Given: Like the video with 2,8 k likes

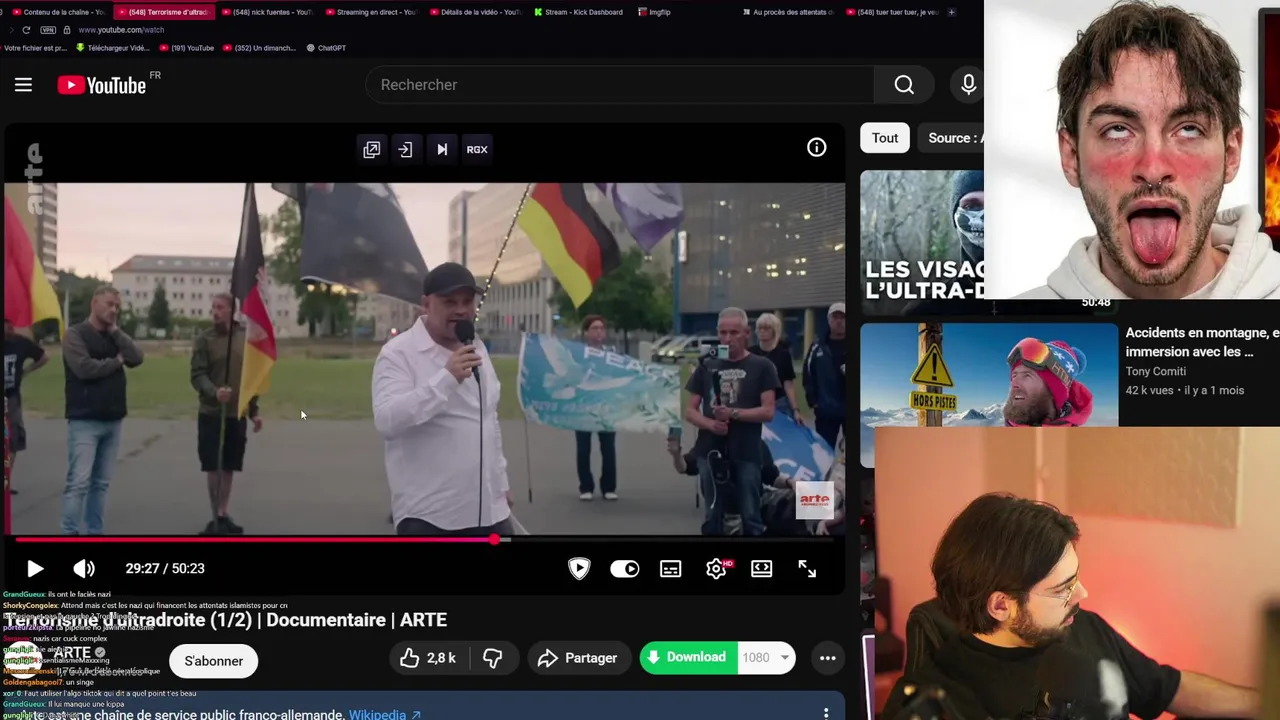Looking at the screenshot, I should tap(427, 658).
